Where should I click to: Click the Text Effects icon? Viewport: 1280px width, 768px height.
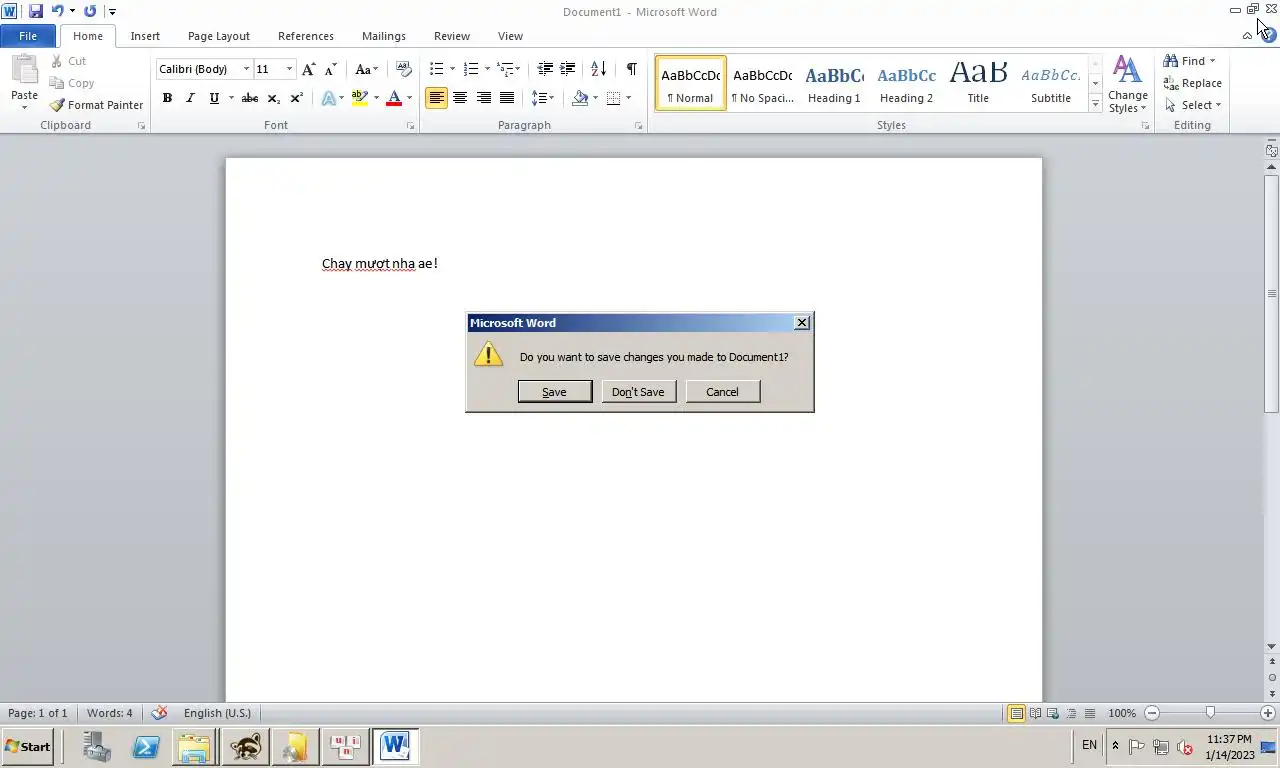coord(328,98)
